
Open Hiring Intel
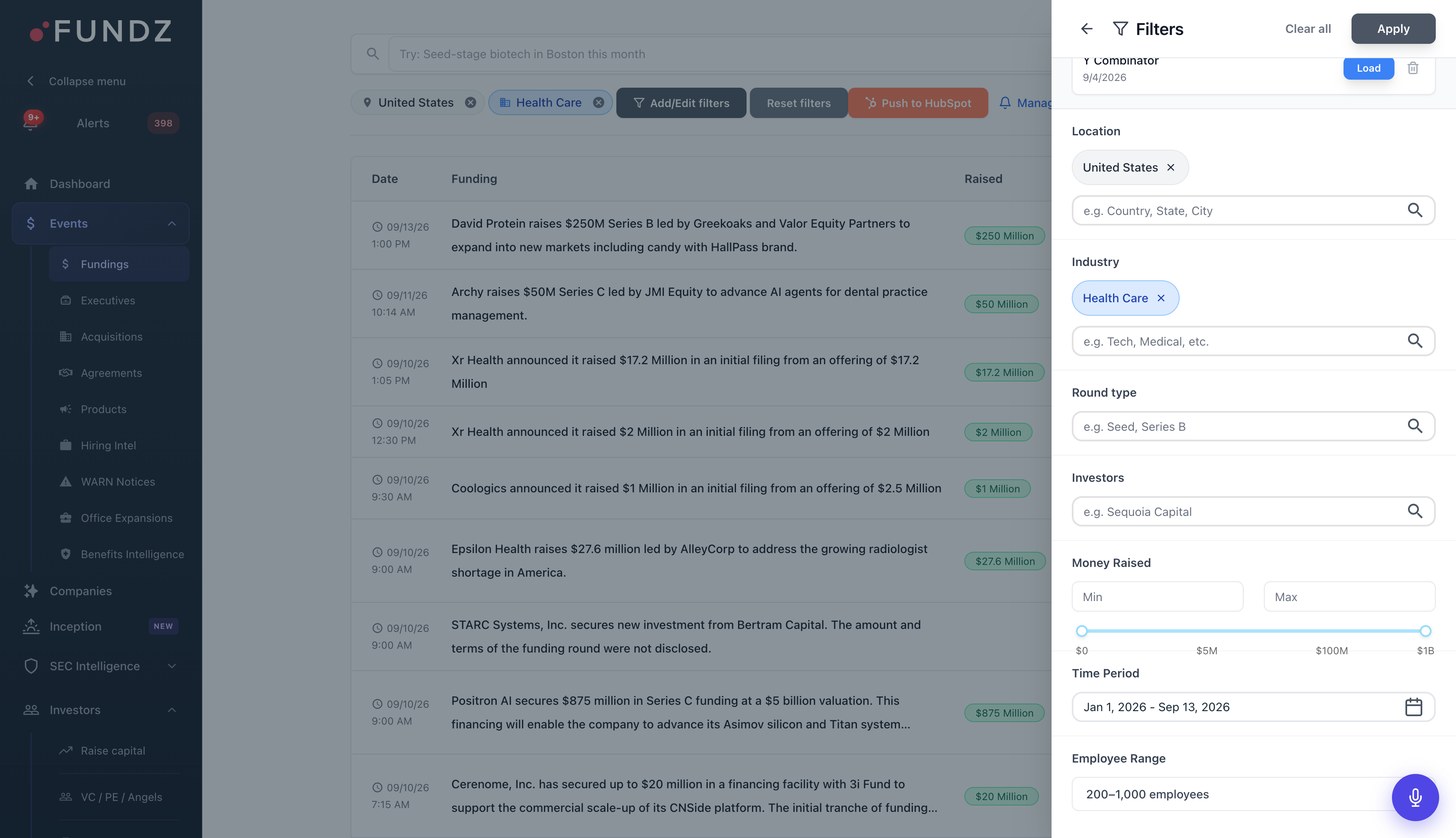tap(108, 446)
